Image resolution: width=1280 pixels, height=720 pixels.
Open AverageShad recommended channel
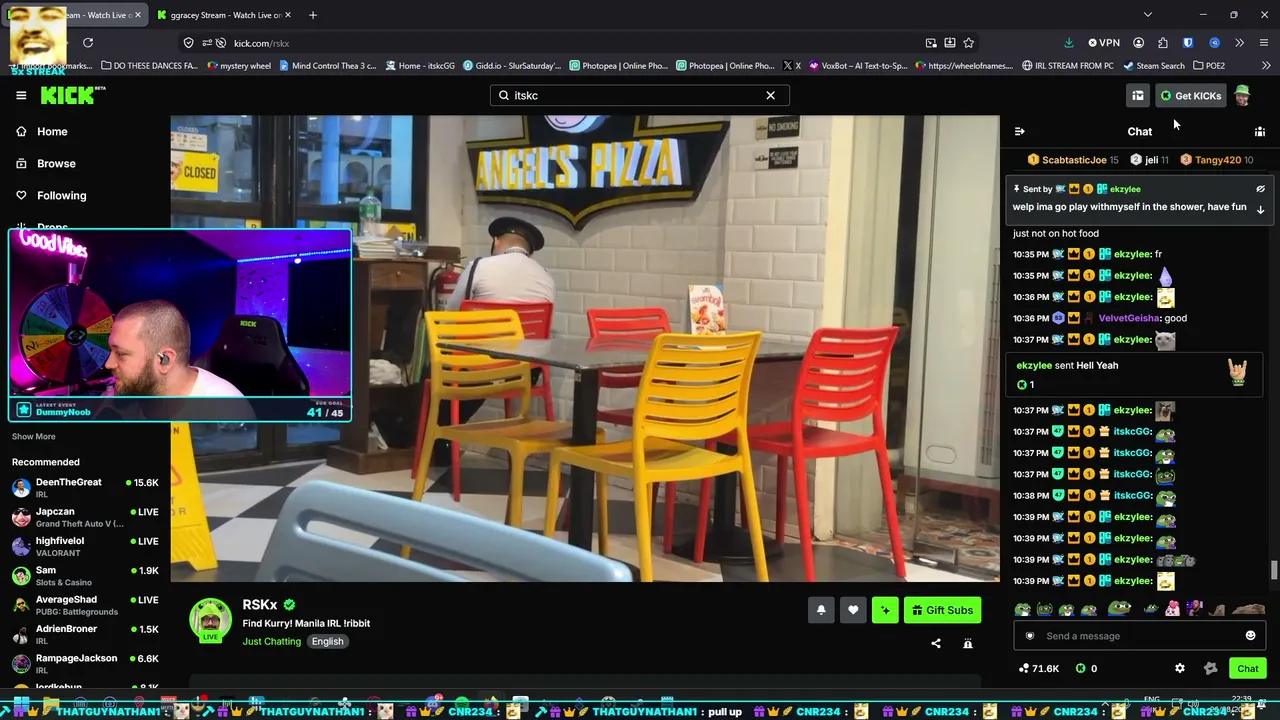[85, 605]
